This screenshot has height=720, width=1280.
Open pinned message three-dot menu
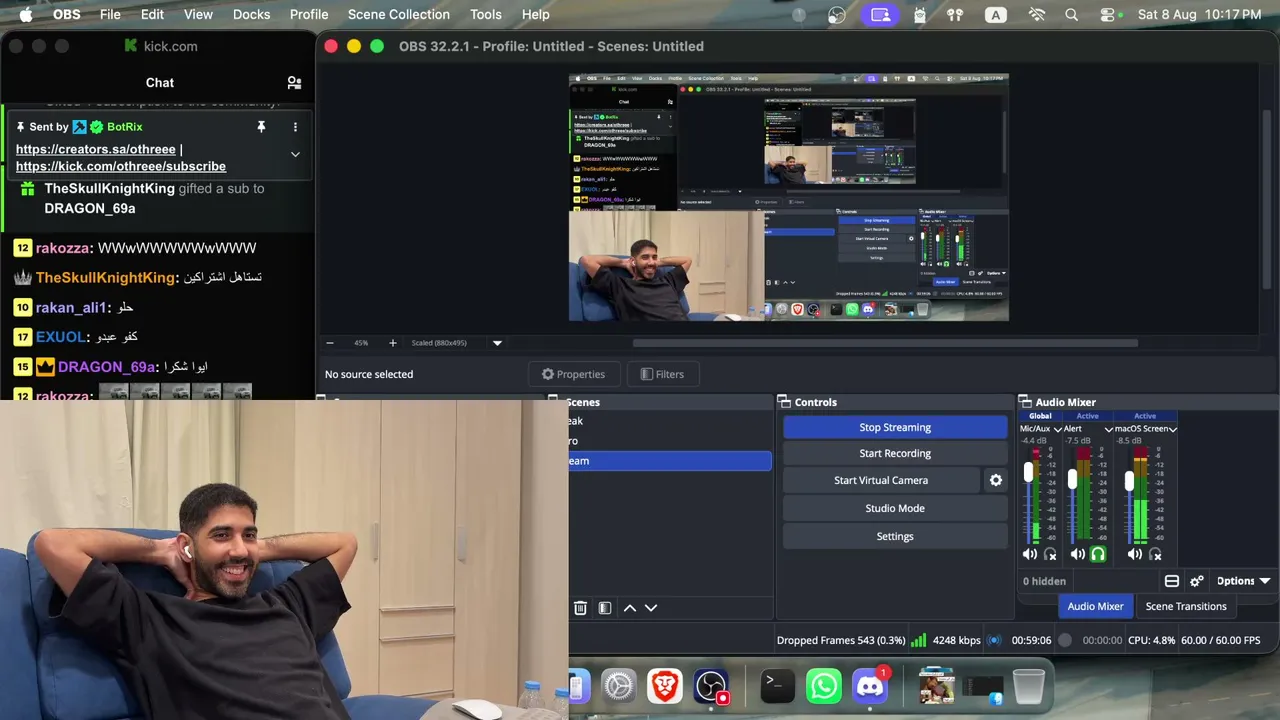point(295,127)
